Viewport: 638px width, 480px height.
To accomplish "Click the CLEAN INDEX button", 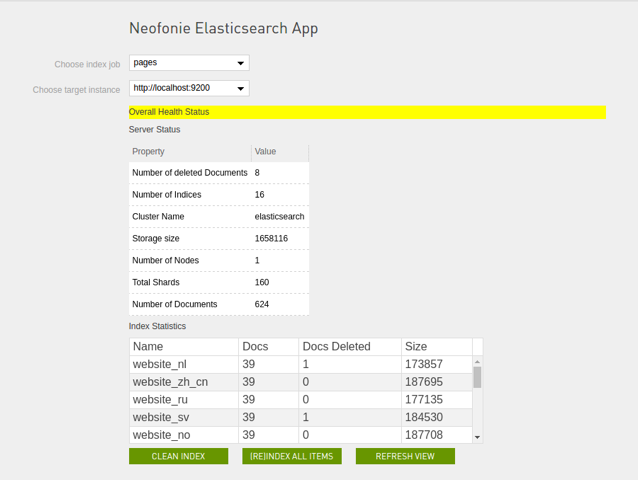I will point(178,456).
